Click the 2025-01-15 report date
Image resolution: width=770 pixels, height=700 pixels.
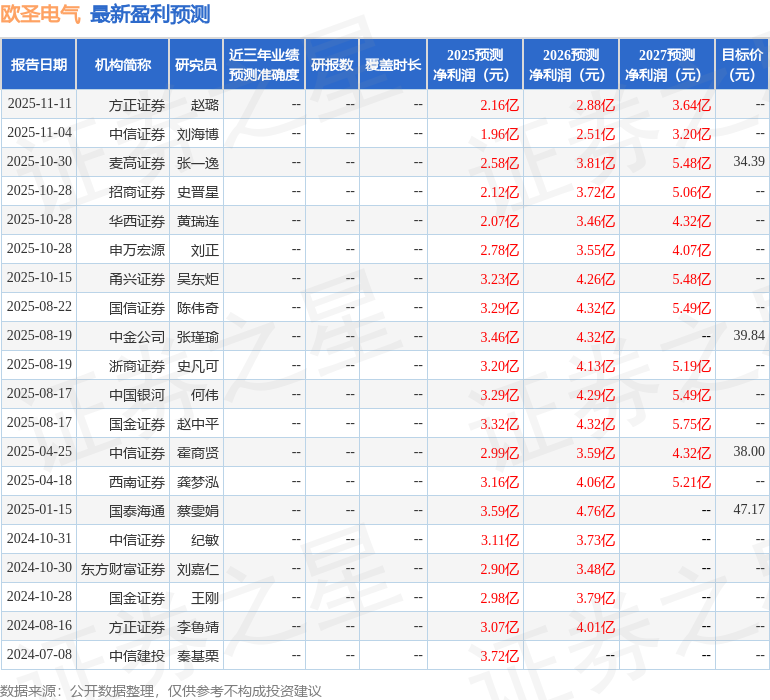39,510
